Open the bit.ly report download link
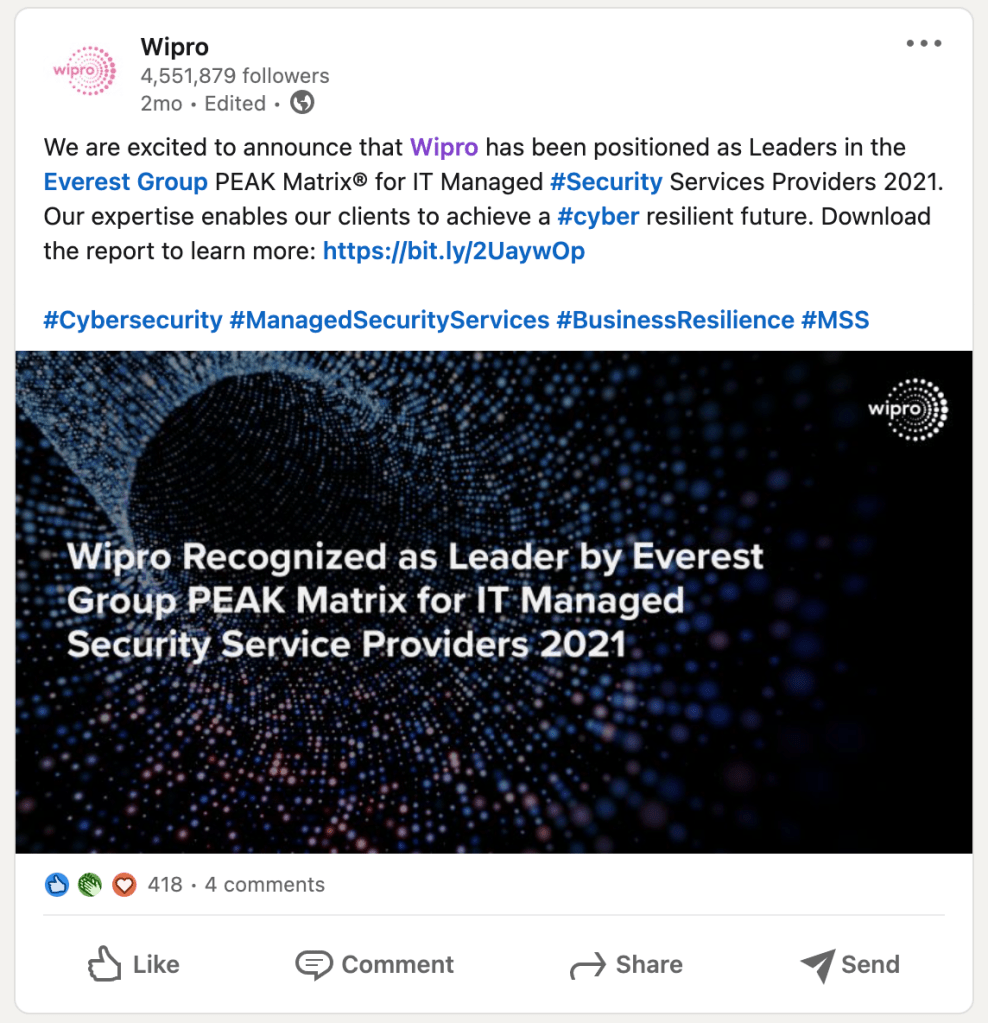The image size is (988, 1023). [x=454, y=251]
